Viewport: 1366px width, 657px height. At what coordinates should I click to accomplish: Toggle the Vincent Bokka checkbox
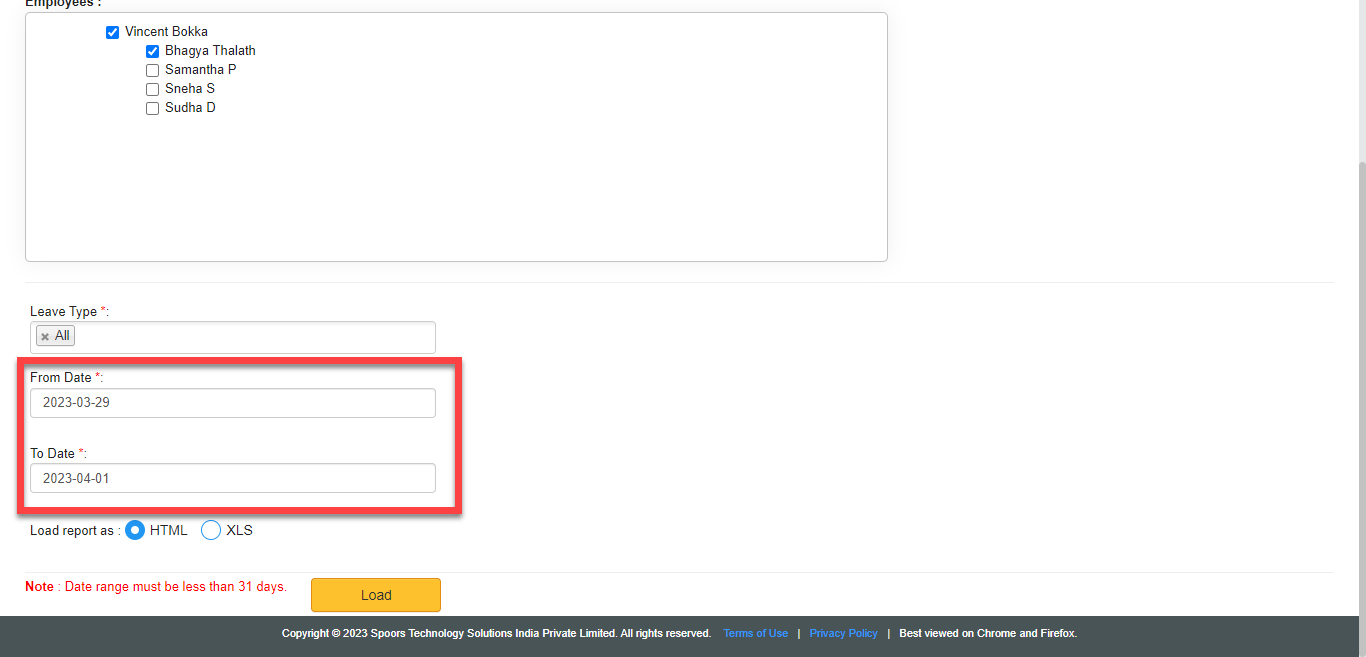pos(112,32)
